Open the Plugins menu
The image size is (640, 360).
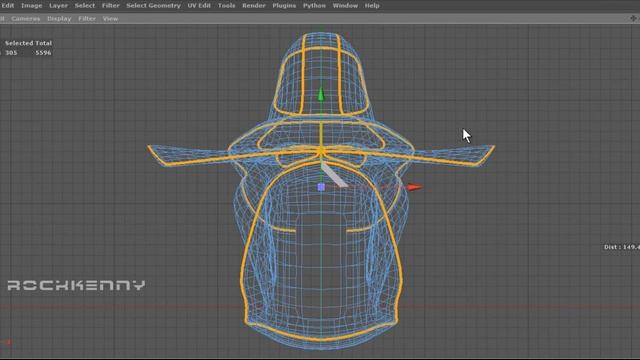tap(284, 6)
